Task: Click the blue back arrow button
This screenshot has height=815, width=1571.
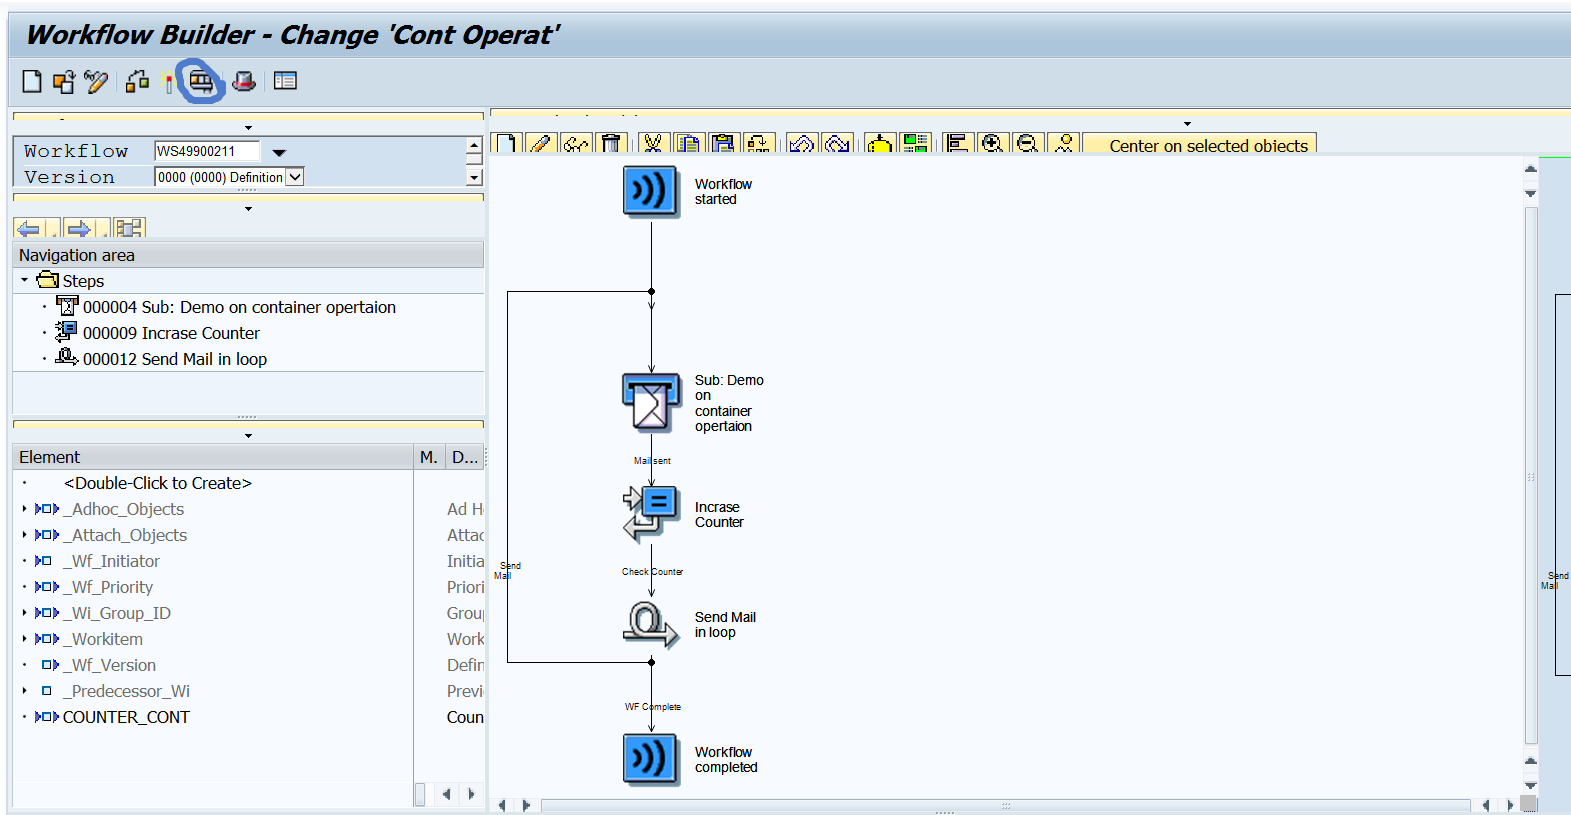Action: point(29,229)
